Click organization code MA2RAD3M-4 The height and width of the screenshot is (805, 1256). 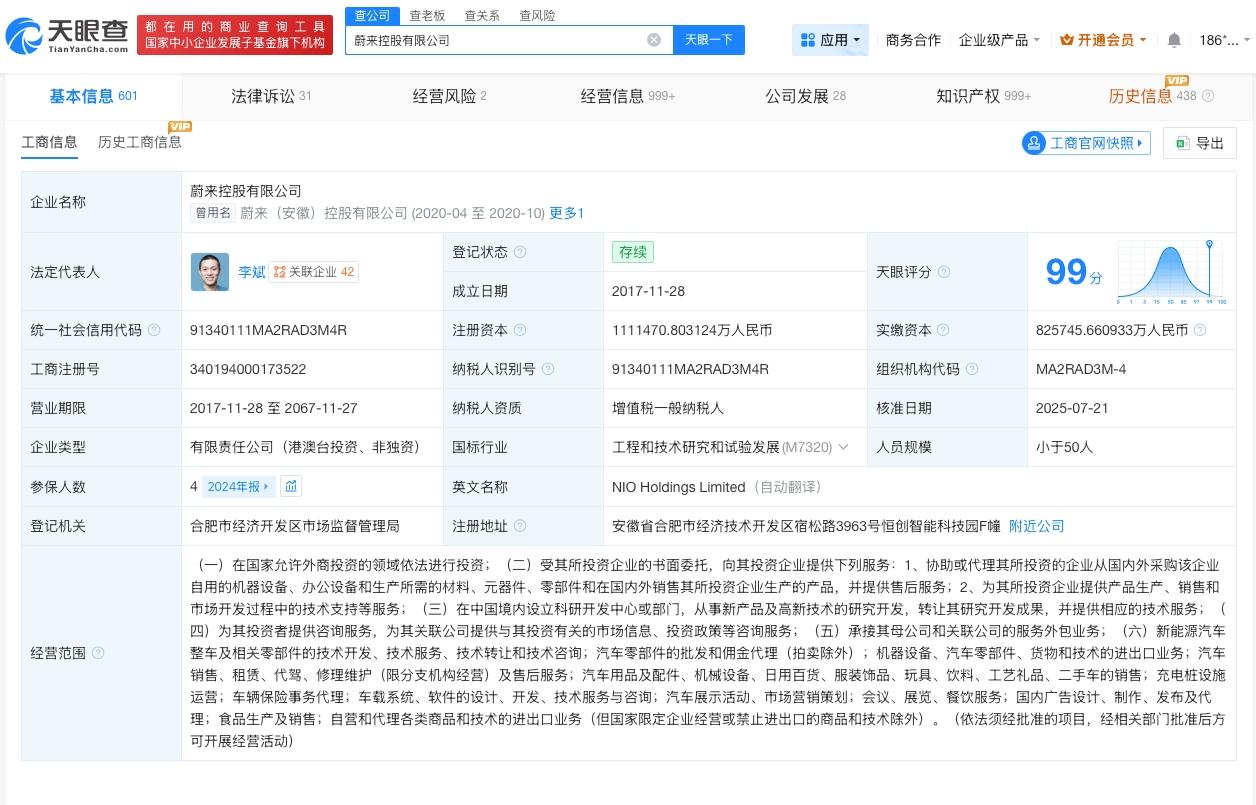click(x=1081, y=369)
